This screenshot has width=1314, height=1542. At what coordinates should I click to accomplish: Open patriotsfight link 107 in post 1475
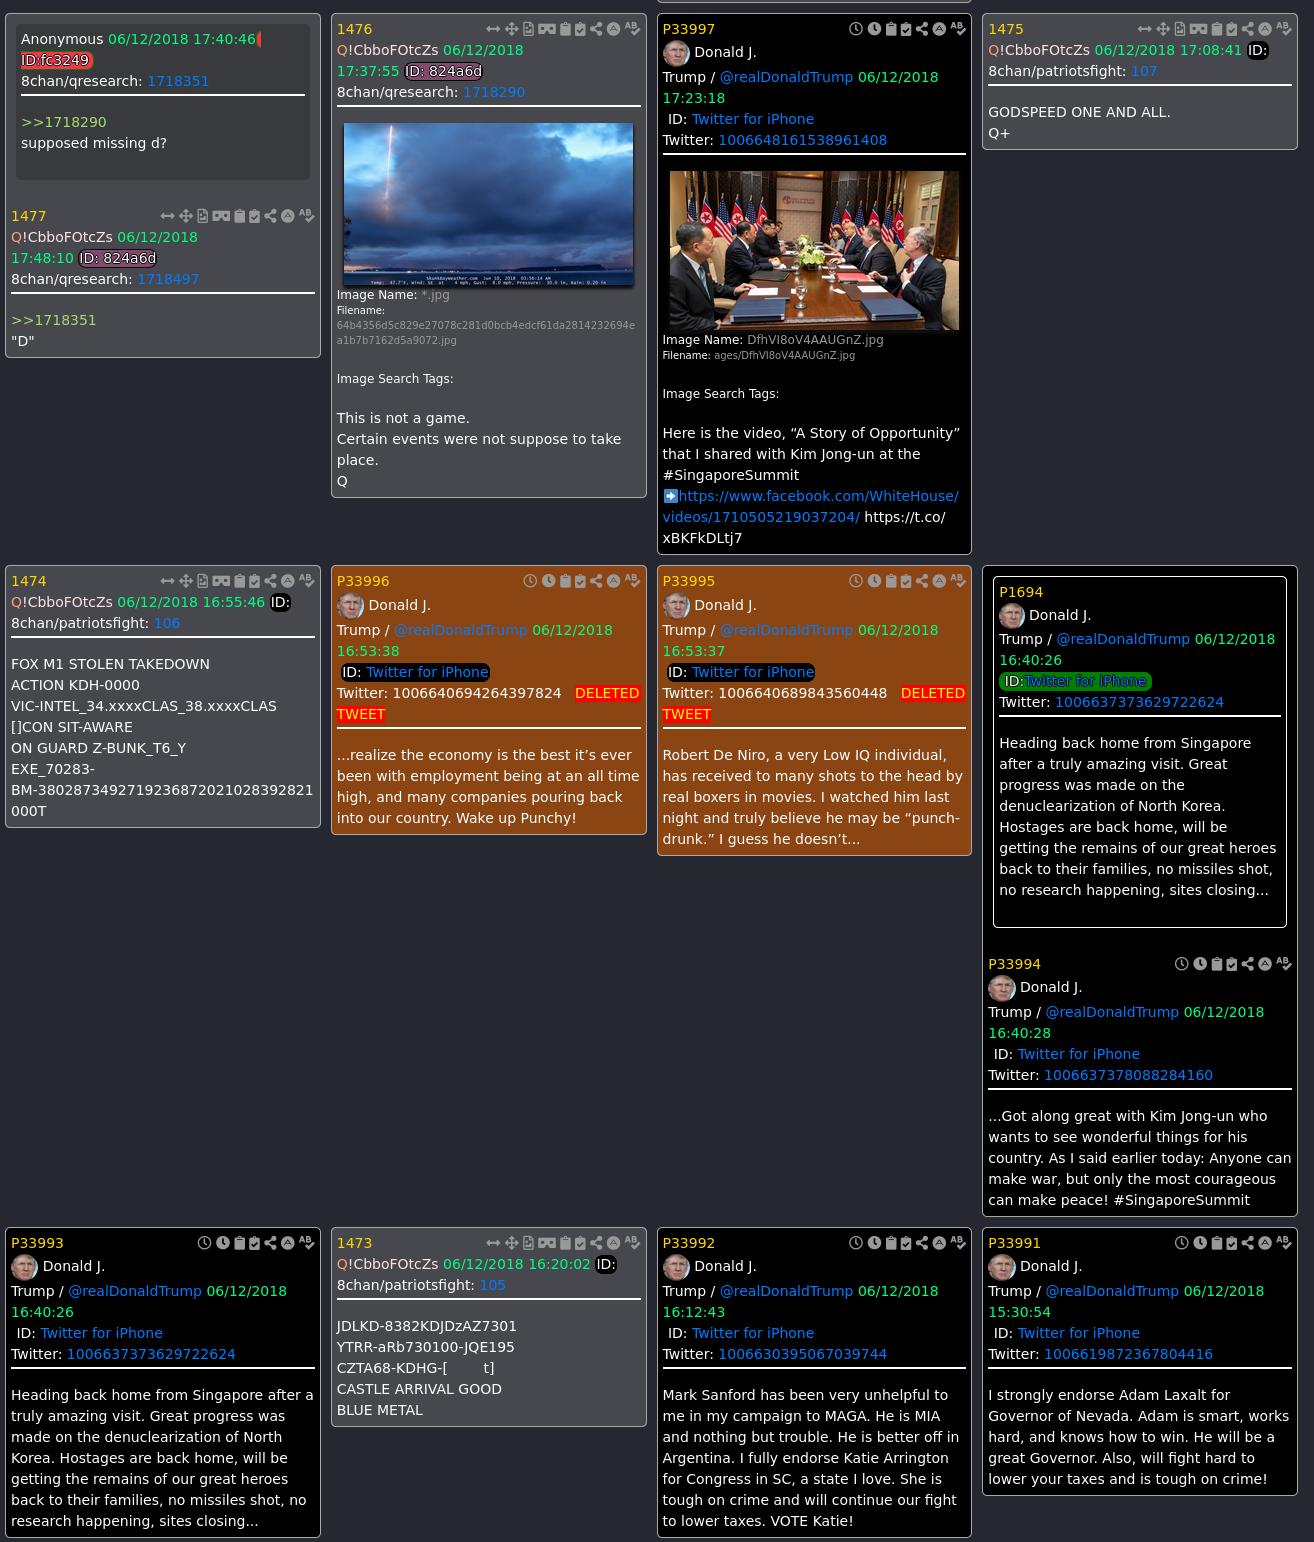pyautogui.click(x=1144, y=71)
